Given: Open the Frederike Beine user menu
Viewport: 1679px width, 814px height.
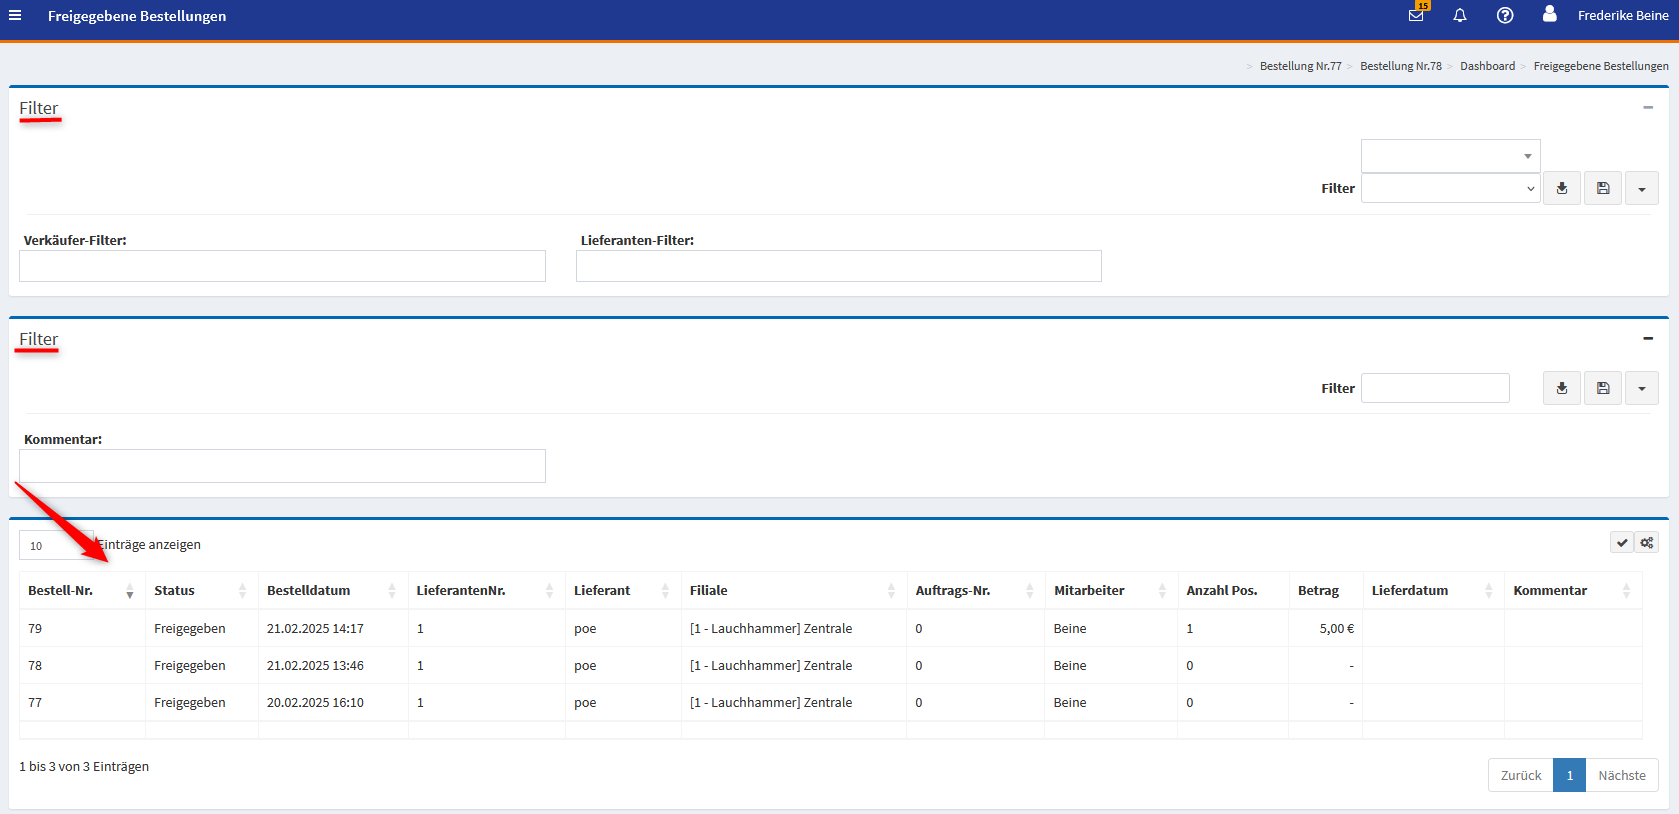Looking at the screenshot, I should 1622,16.
